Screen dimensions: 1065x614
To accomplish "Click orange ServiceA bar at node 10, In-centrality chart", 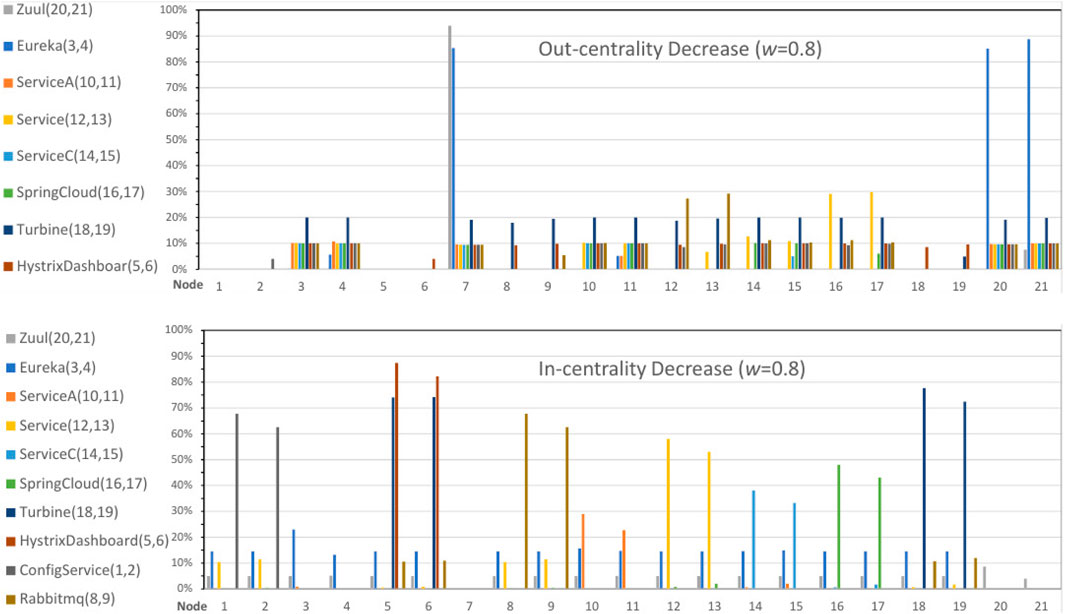I will (x=583, y=552).
